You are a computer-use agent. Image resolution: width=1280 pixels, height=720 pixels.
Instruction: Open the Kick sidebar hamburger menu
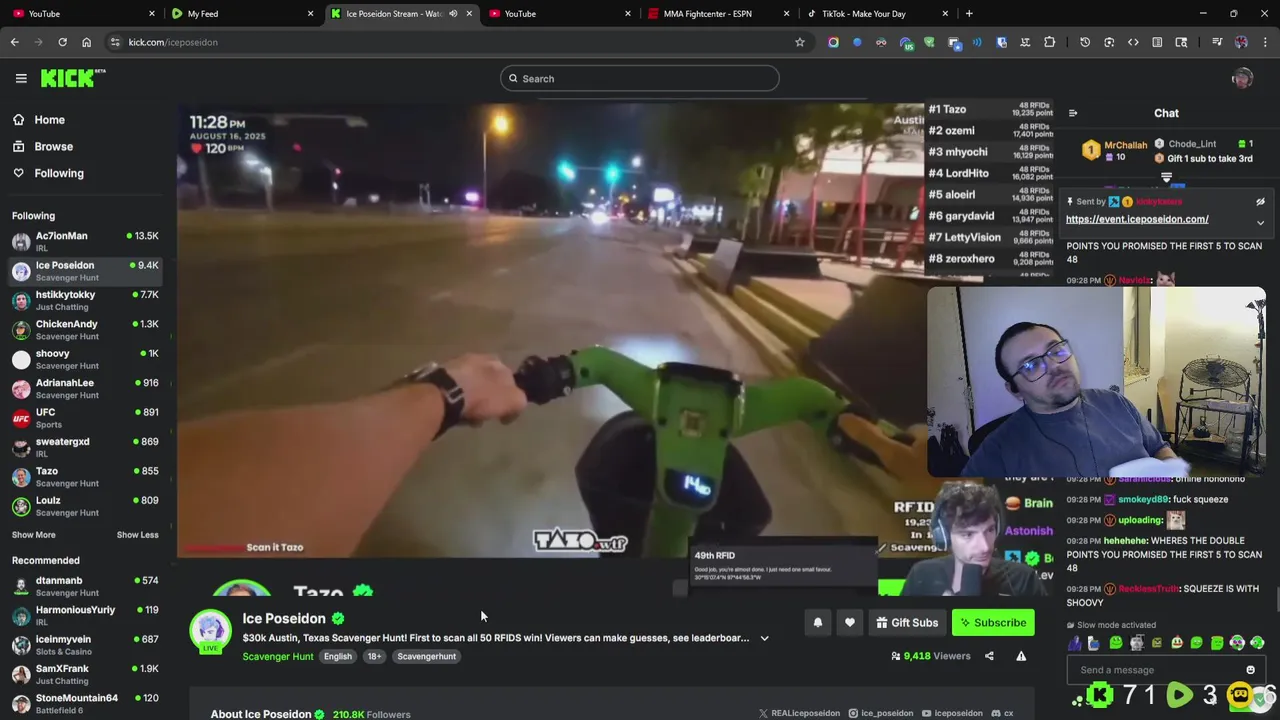tap(21, 78)
